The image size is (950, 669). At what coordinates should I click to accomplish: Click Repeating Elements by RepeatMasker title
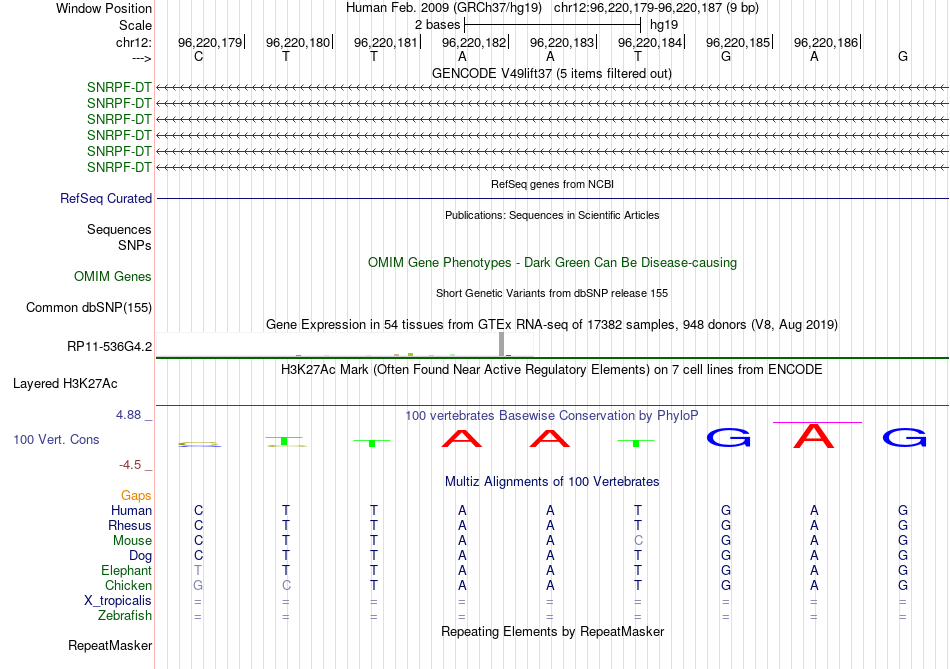pos(552,631)
